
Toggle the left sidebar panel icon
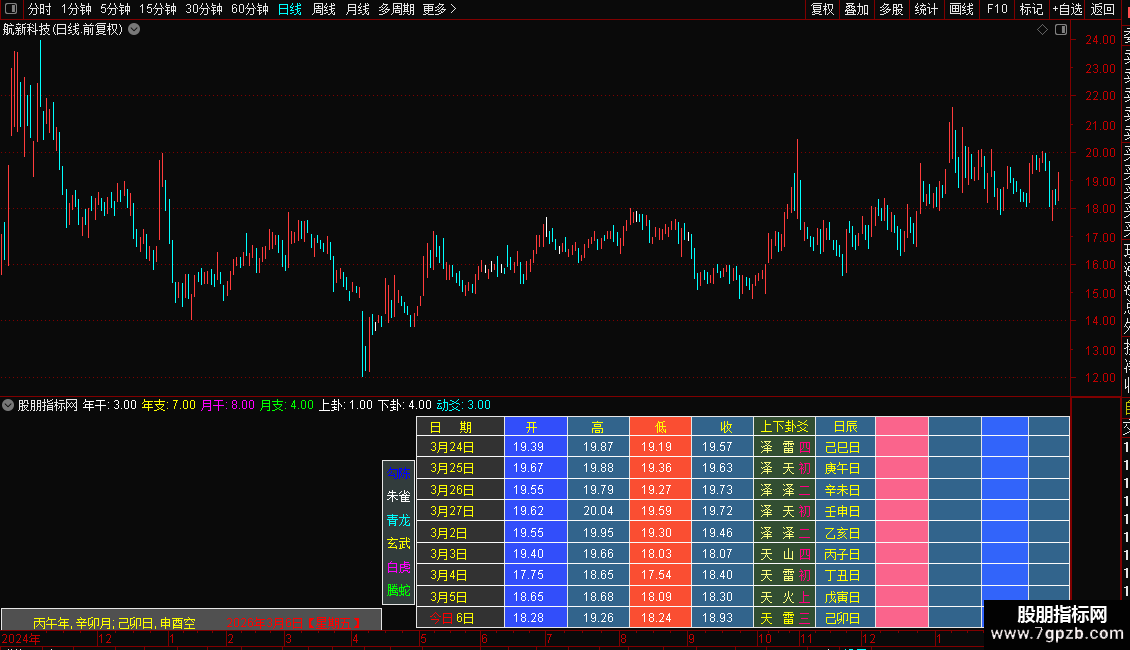click(x=11, y=9)
